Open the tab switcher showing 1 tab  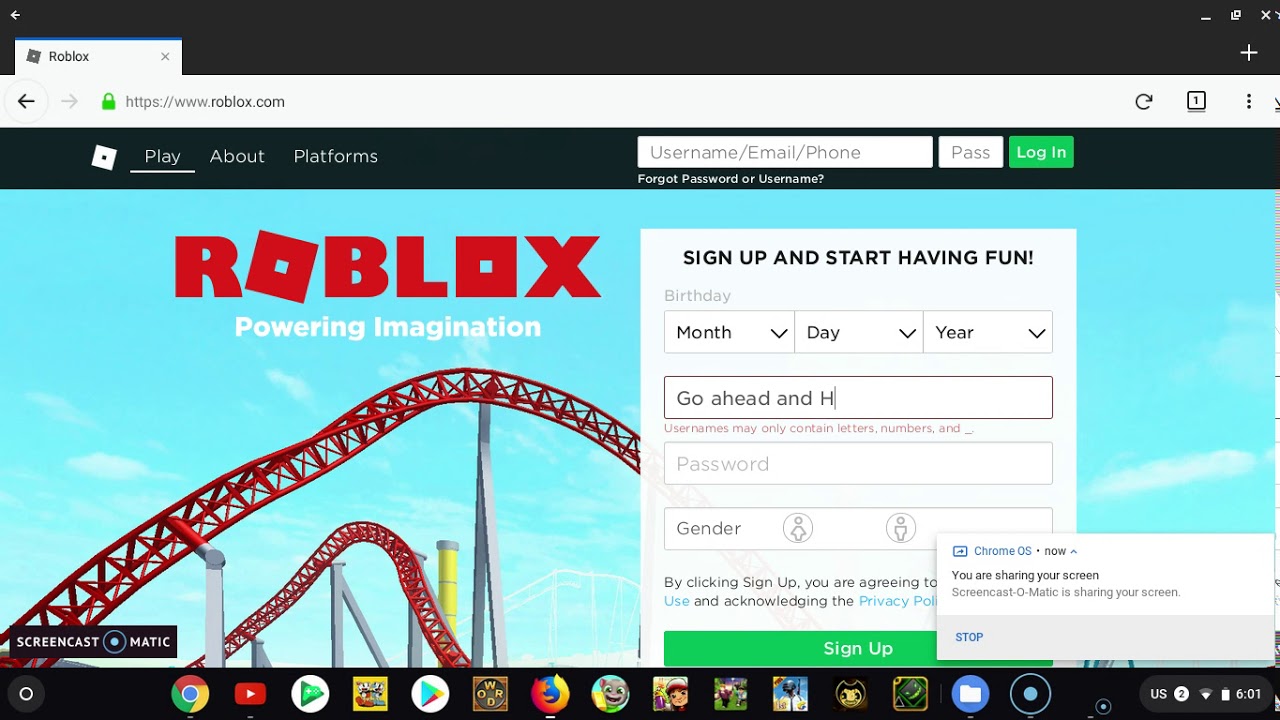pos(1196,101)
